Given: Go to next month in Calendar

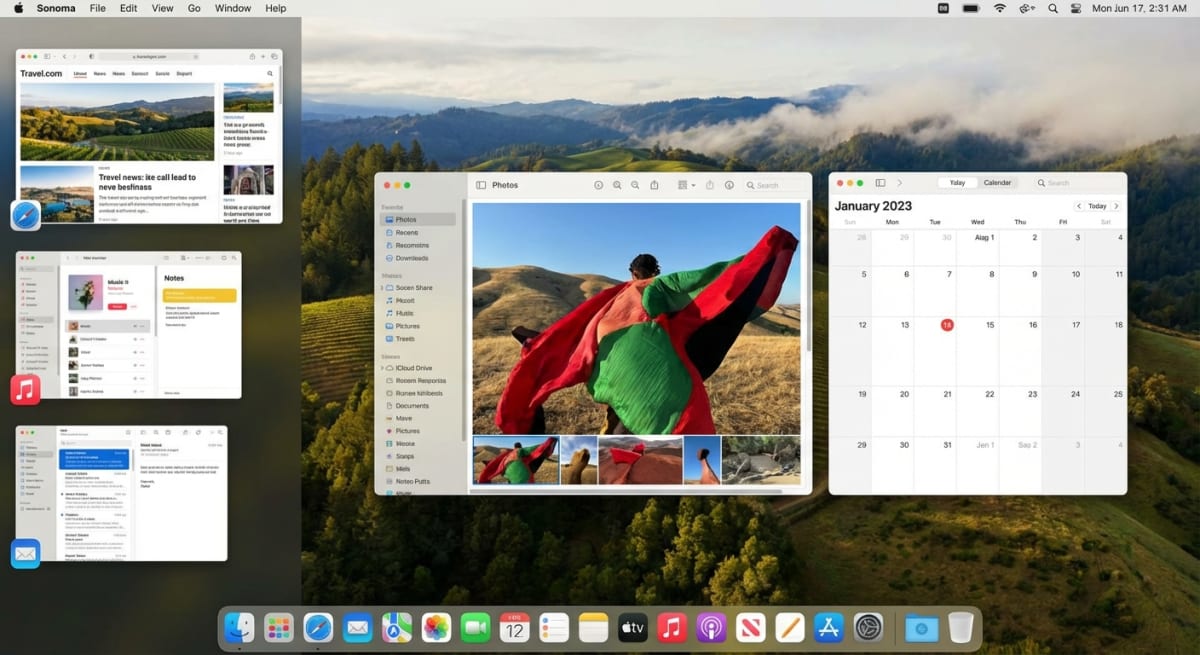Looking at the screenshot, I should pyautogui.click(x=1116, y=206).
